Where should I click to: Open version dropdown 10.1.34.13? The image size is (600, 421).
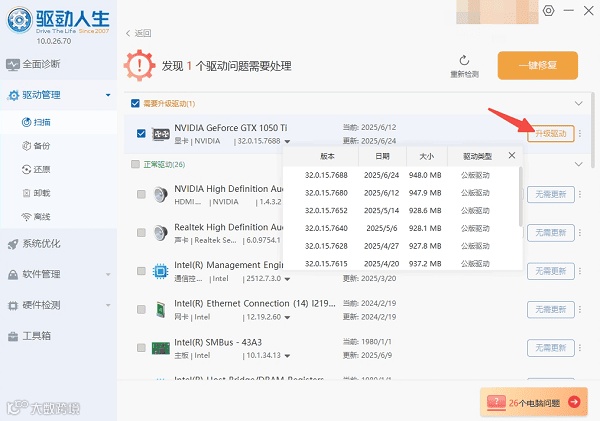[x=287, y=356]
